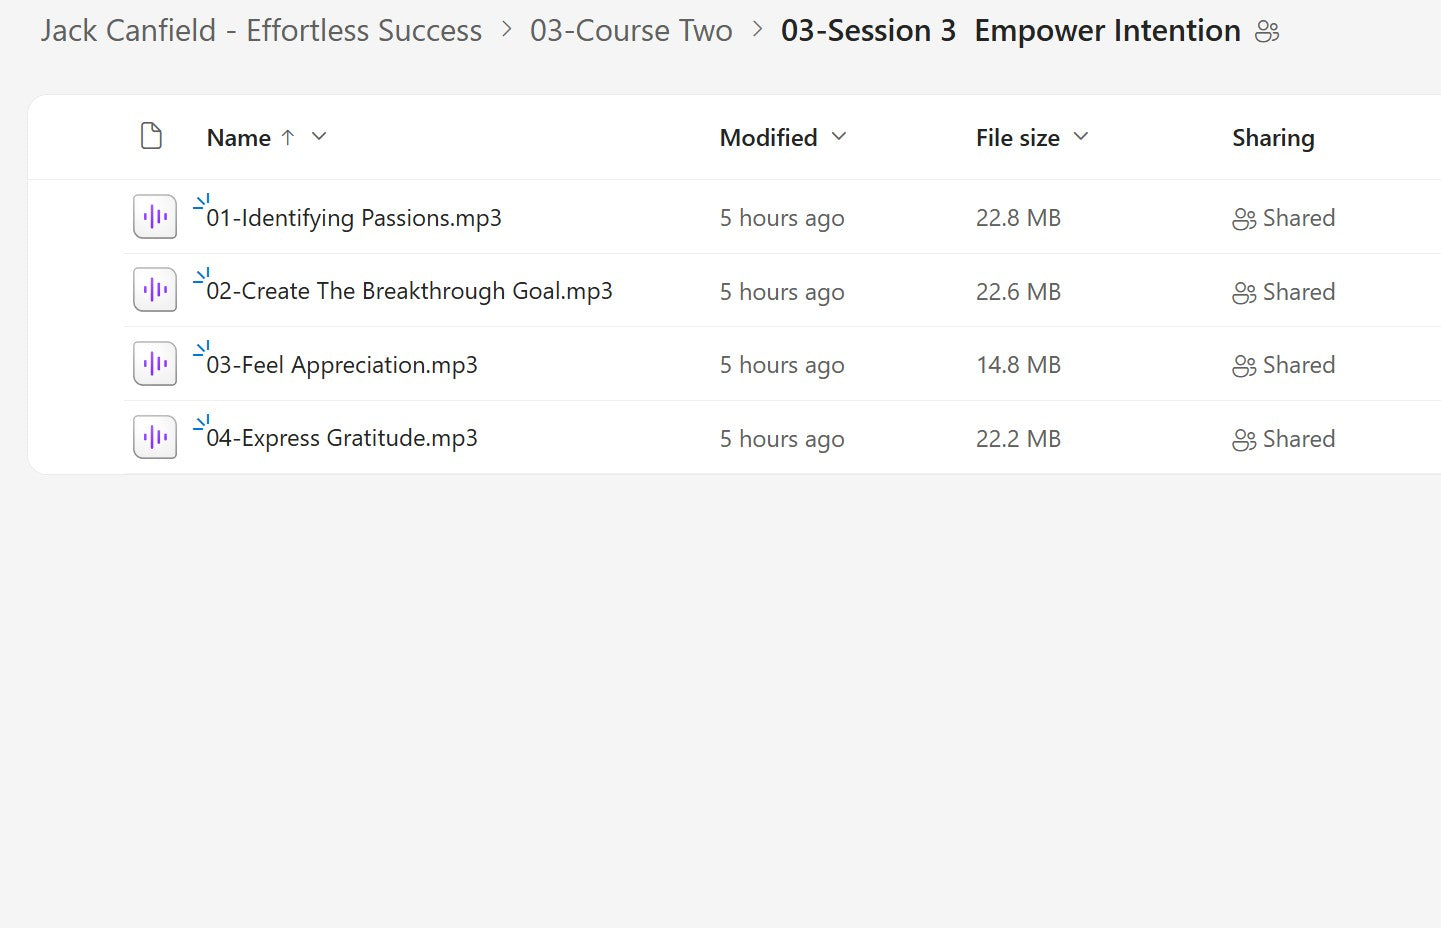
Task: Toggle the Name ascending sort arrow
Action: tap(288, 137)
